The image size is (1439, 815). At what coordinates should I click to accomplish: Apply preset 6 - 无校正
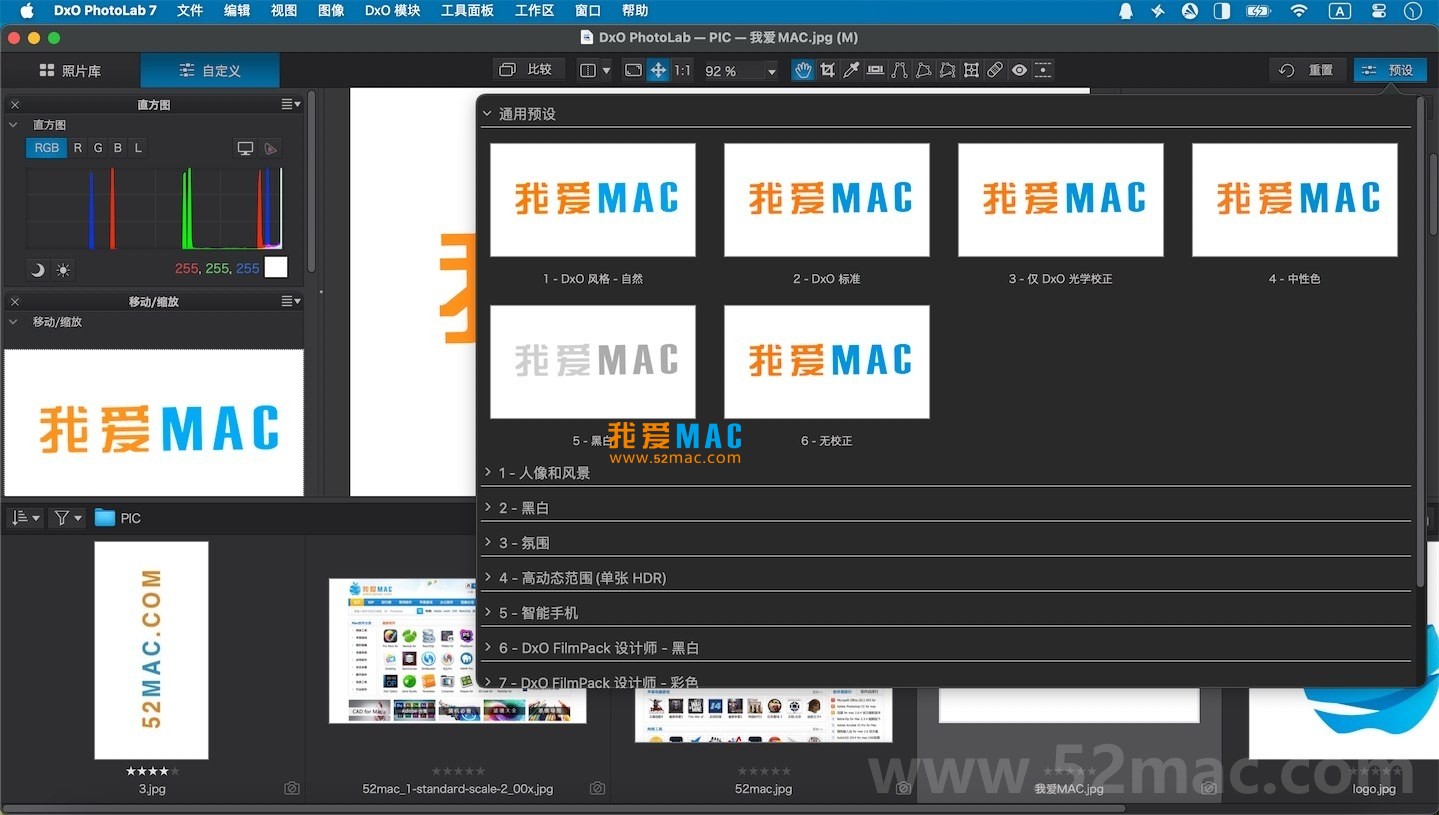pyautogui.click(x=827, y=362)
